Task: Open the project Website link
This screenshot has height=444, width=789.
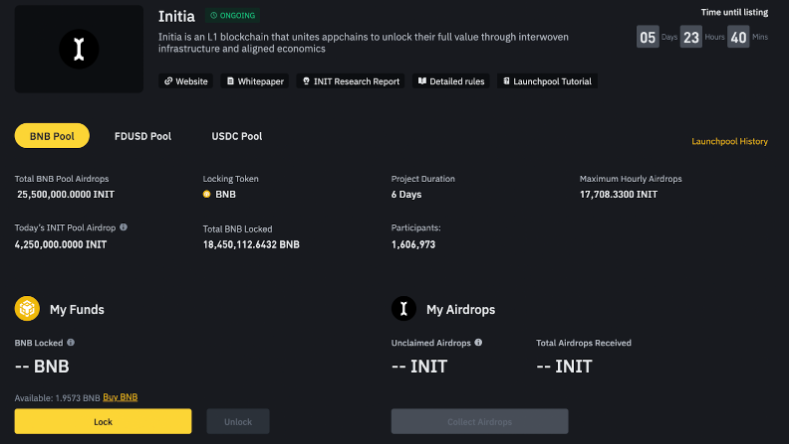Action: 186,81
